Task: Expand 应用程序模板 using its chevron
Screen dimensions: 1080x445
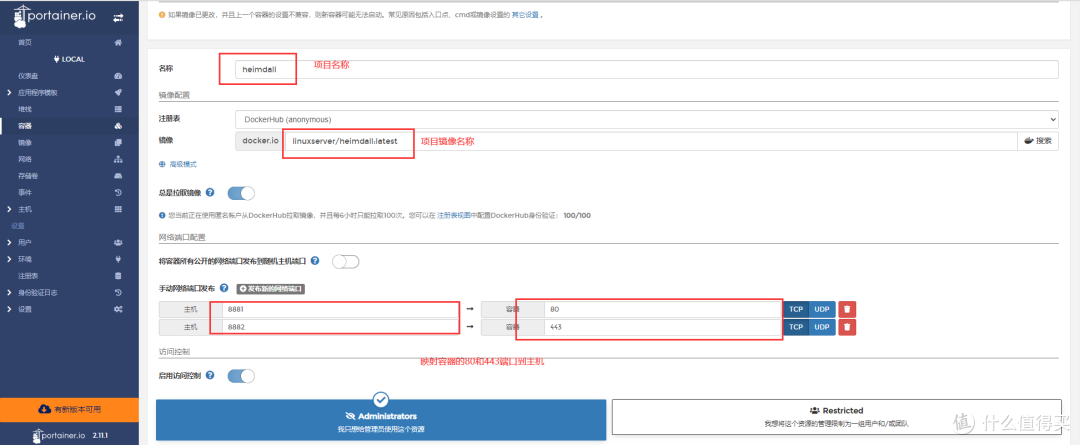Action: coord(9,92)
